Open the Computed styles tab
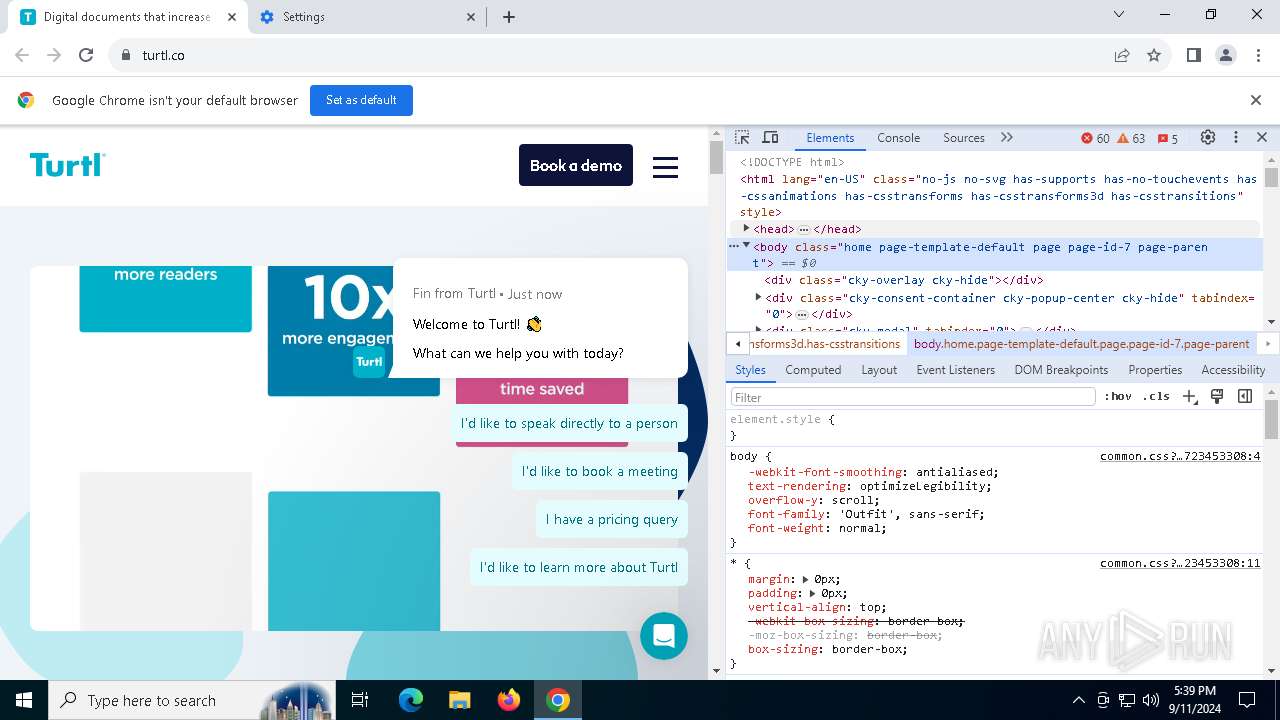The width and height of the screenshot is (1280, 720). [x=813, y=370]
